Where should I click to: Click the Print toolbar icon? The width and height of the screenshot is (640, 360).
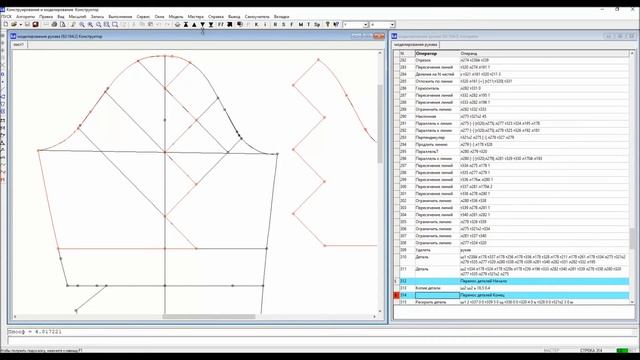54,24
